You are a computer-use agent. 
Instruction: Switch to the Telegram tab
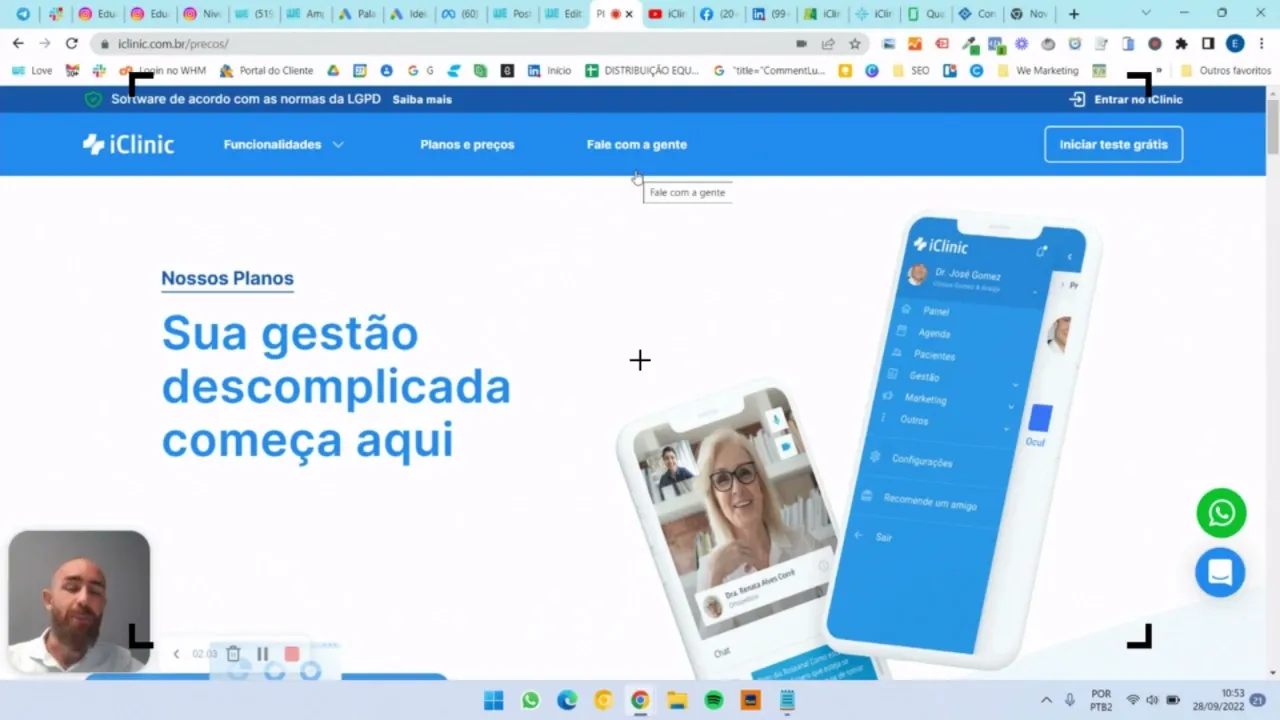[x=23, y=14]
